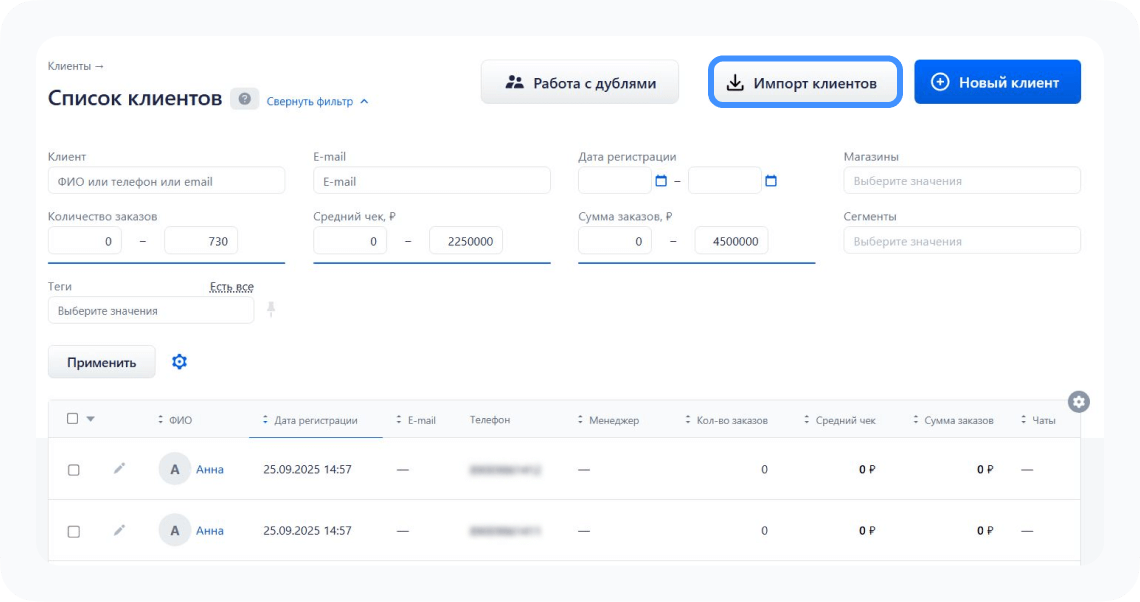Switch the Есть все tag matching mode

coord(230,286)
